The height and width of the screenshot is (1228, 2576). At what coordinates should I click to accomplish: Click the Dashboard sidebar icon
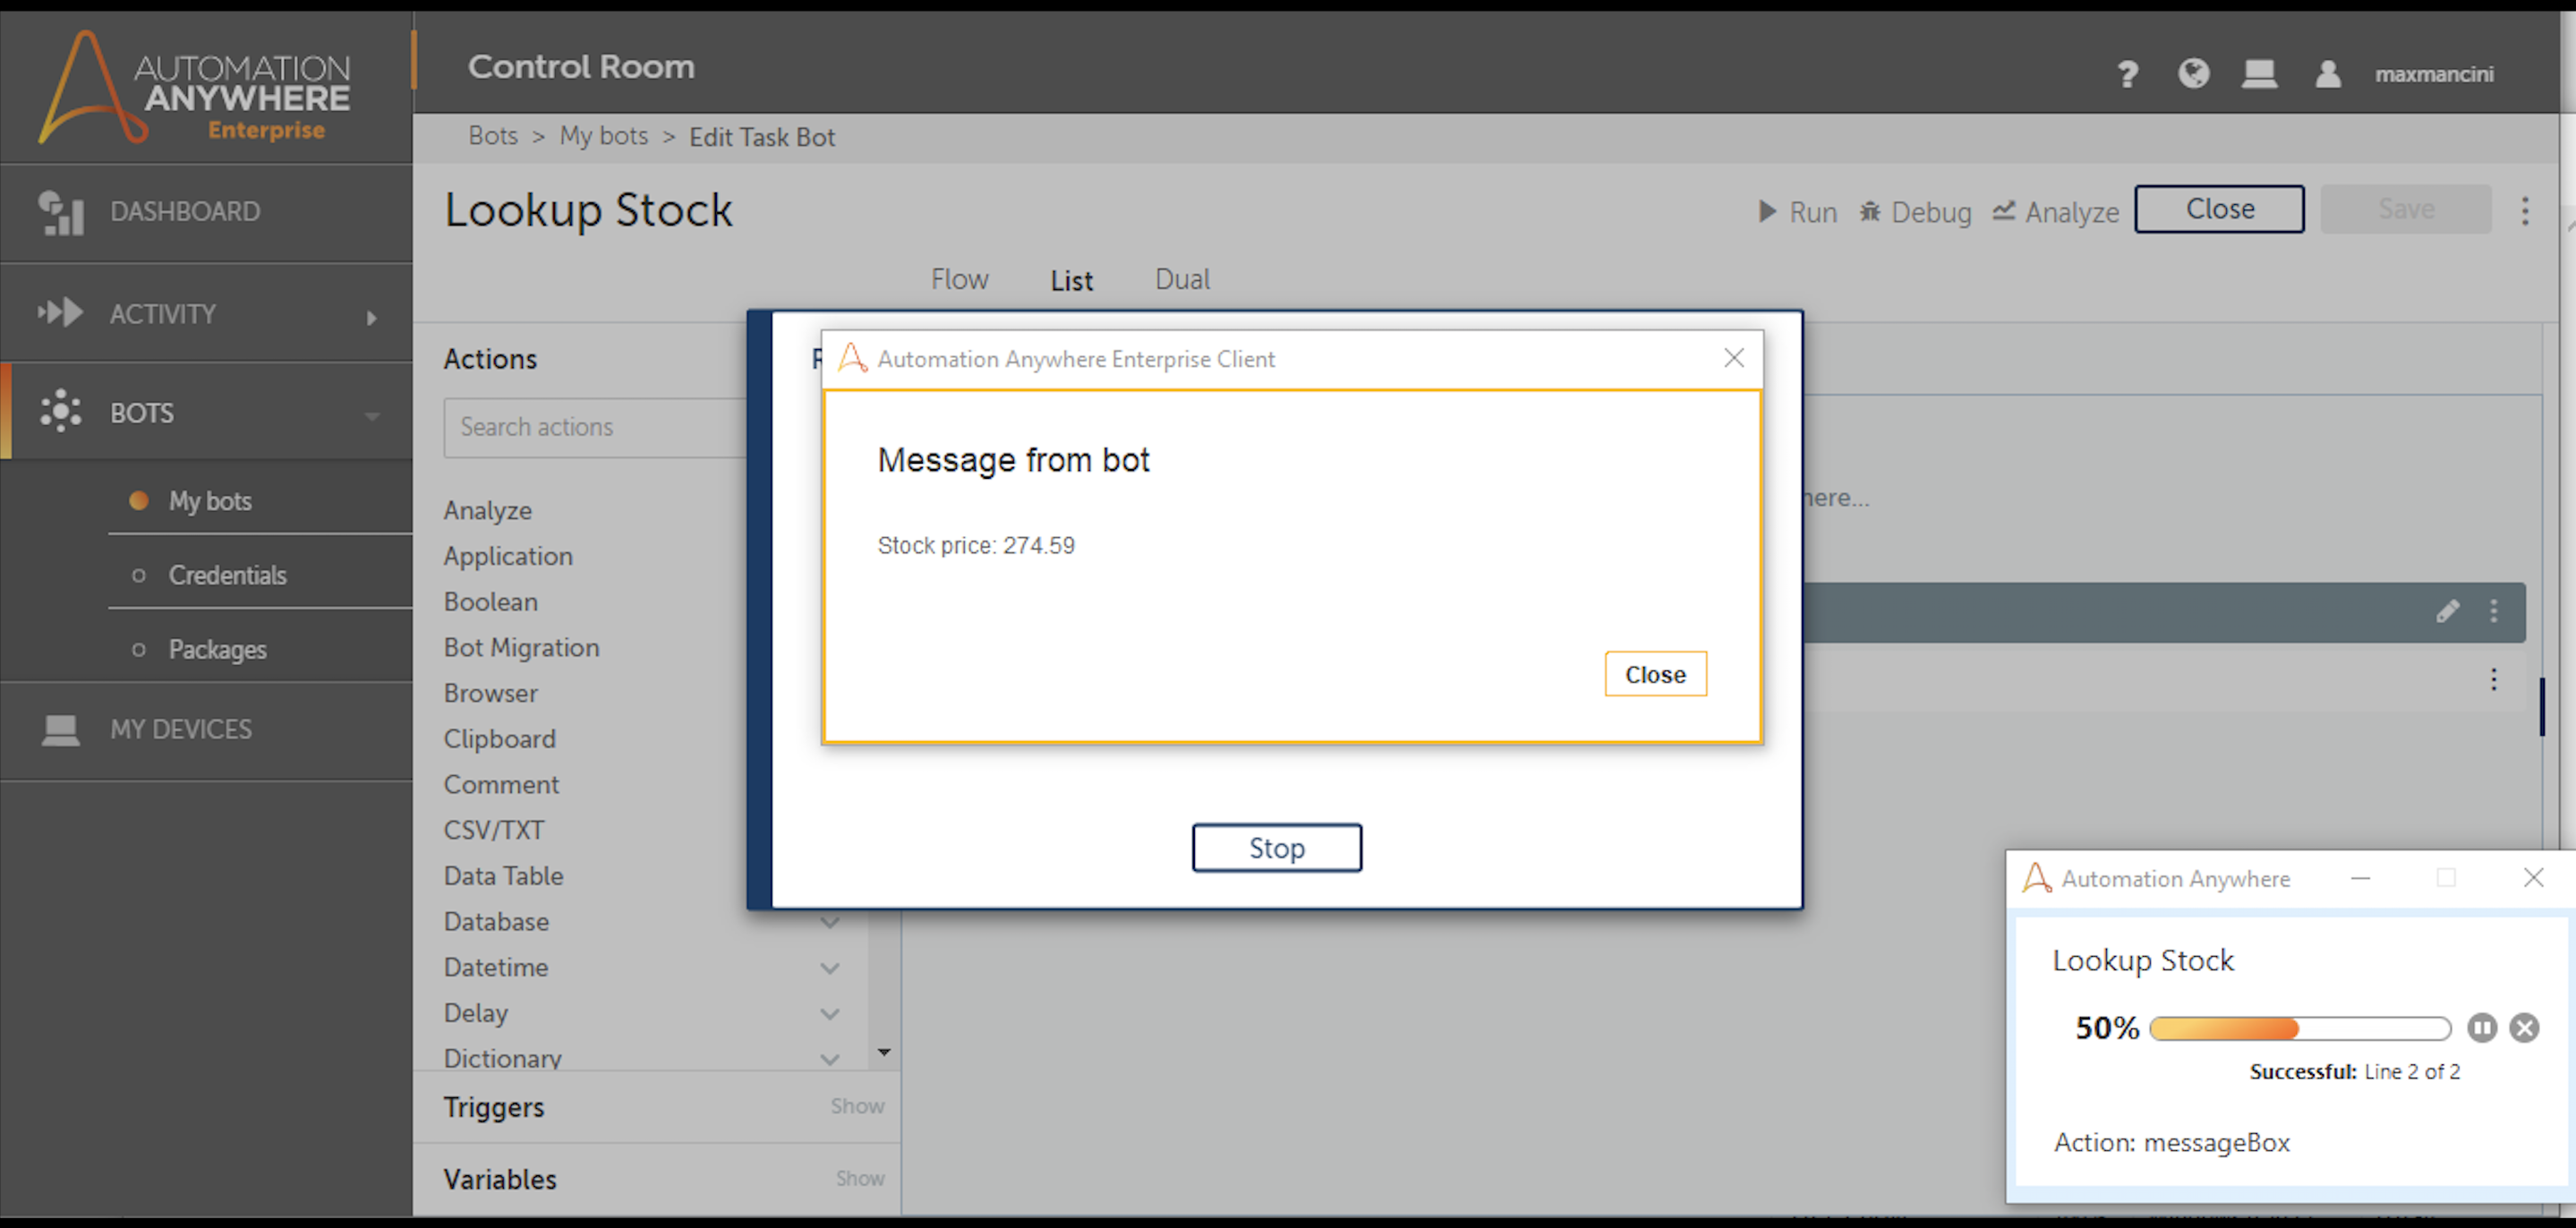coord(61,212)
